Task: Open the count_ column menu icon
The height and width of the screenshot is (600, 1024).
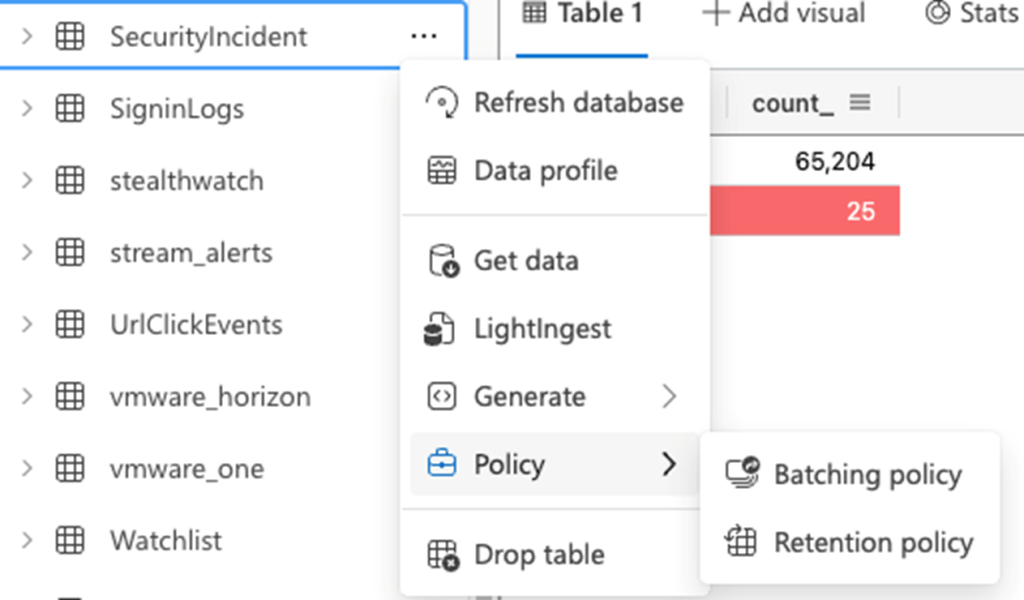Action: [x=860, y=103]
